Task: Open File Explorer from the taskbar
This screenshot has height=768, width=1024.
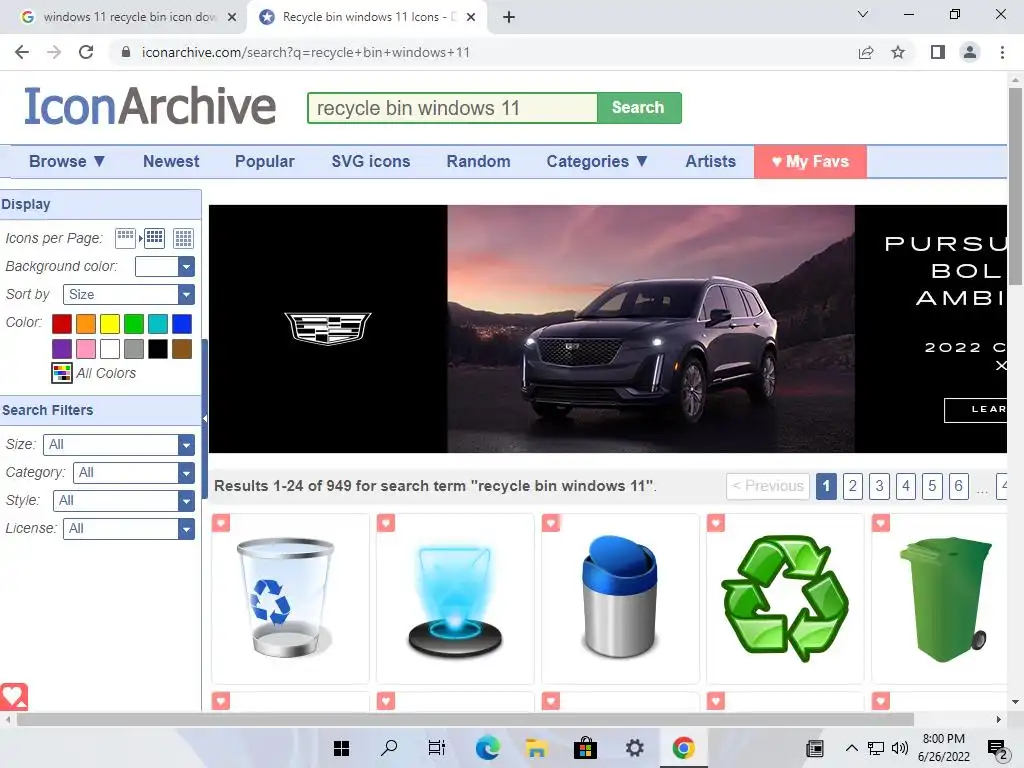Action: [x=536, y=748]
